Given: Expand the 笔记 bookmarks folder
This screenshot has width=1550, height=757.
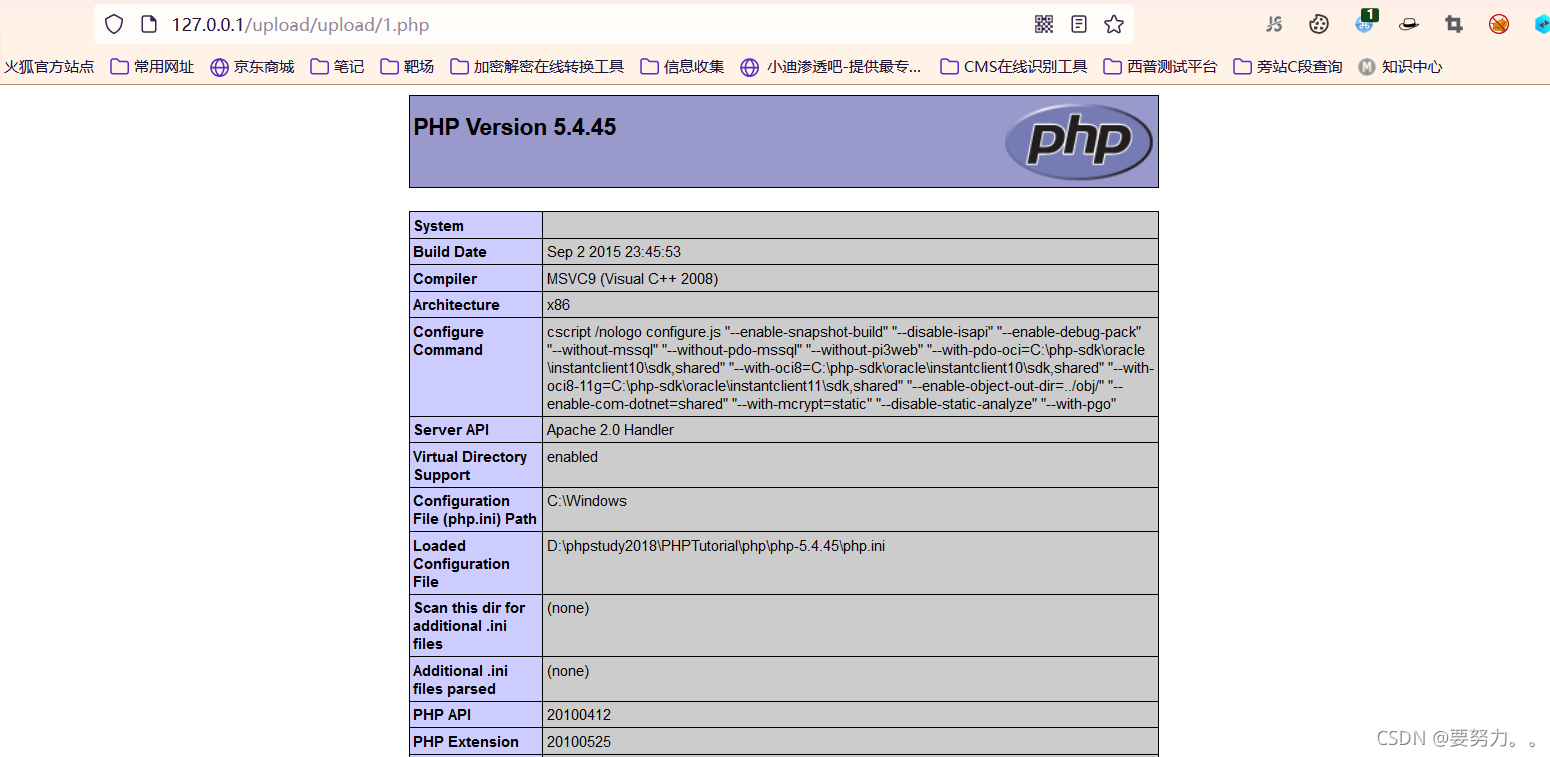Looking at the screenshot, I should click(x=337, y=67).
